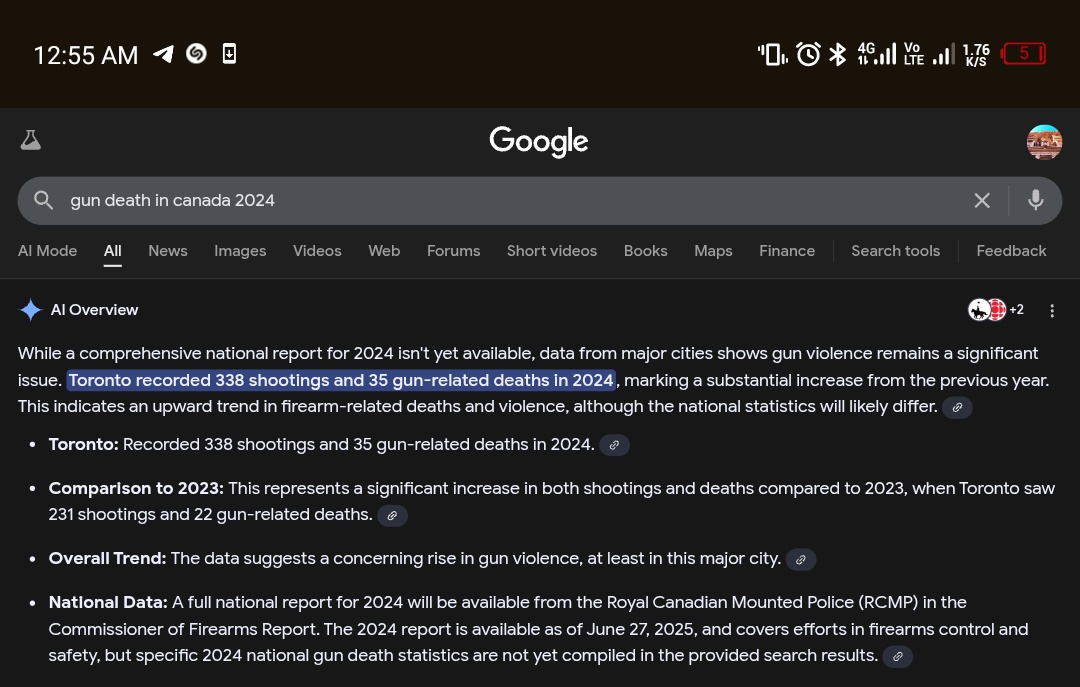Switch to Videos tab
Image resolution: width=1080 pixels, height=687 pixels.
317,251
